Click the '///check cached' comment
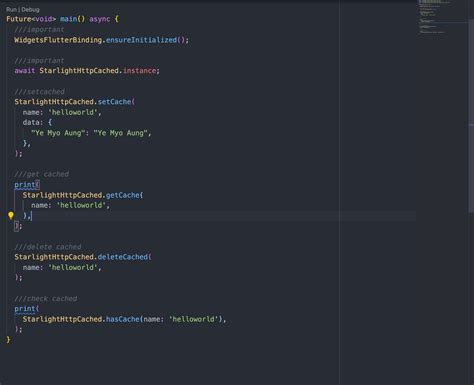Image resolution: width=474 pixels, height=385 pixels. point(46,298)
